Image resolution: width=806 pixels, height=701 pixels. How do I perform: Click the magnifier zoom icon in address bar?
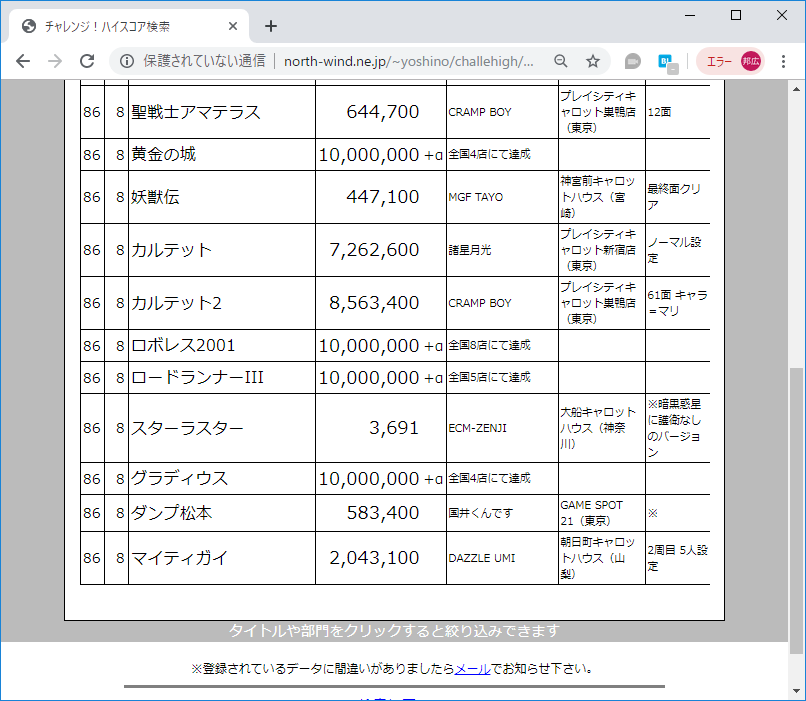[x=561, y=60]
